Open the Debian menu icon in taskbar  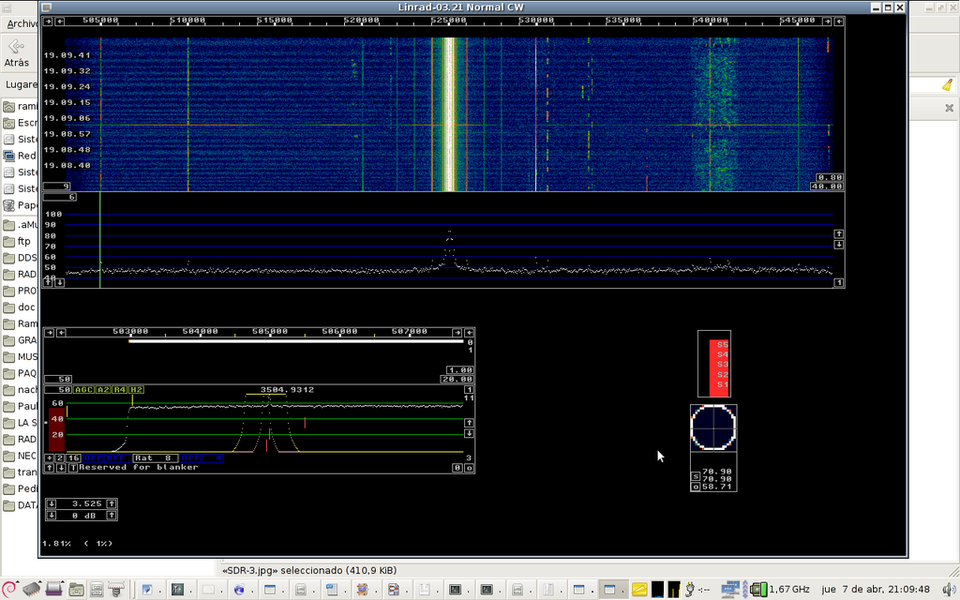(x=9, y=589)
